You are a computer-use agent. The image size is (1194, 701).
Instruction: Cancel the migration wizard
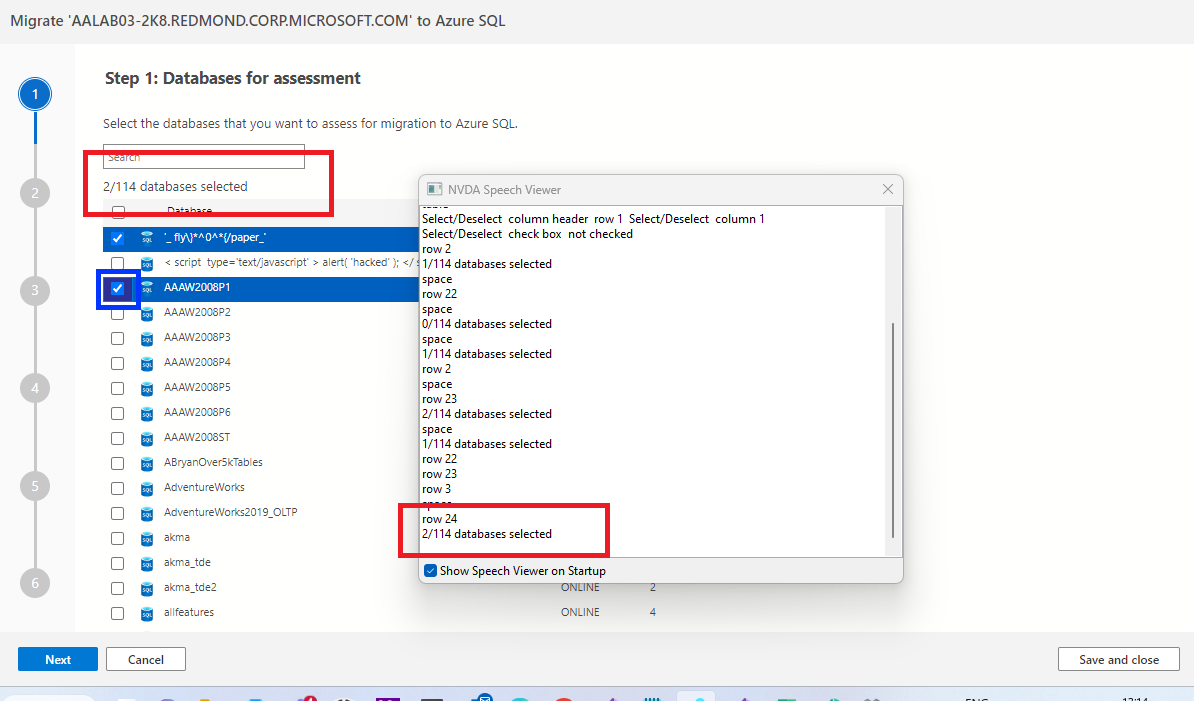pos(145,659)
